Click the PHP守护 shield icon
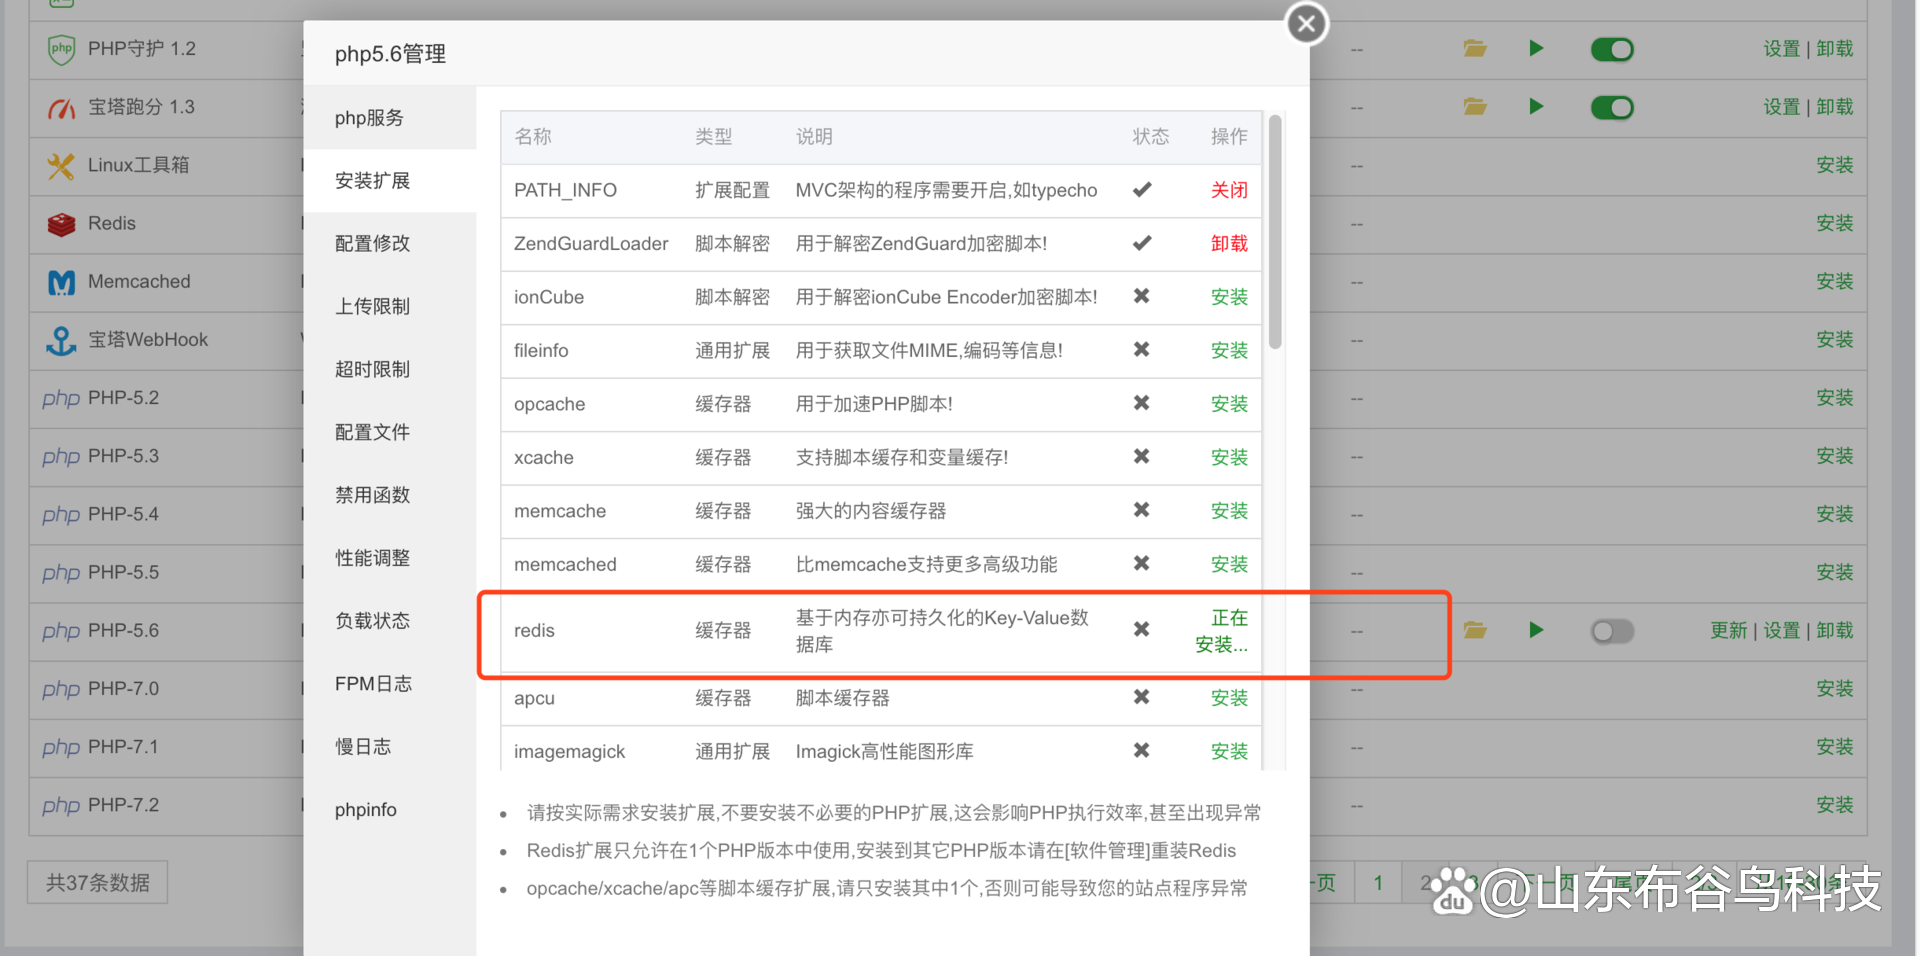Image resolution: width=1920 pixels, height=956 pixels. [x=62, y=49]
